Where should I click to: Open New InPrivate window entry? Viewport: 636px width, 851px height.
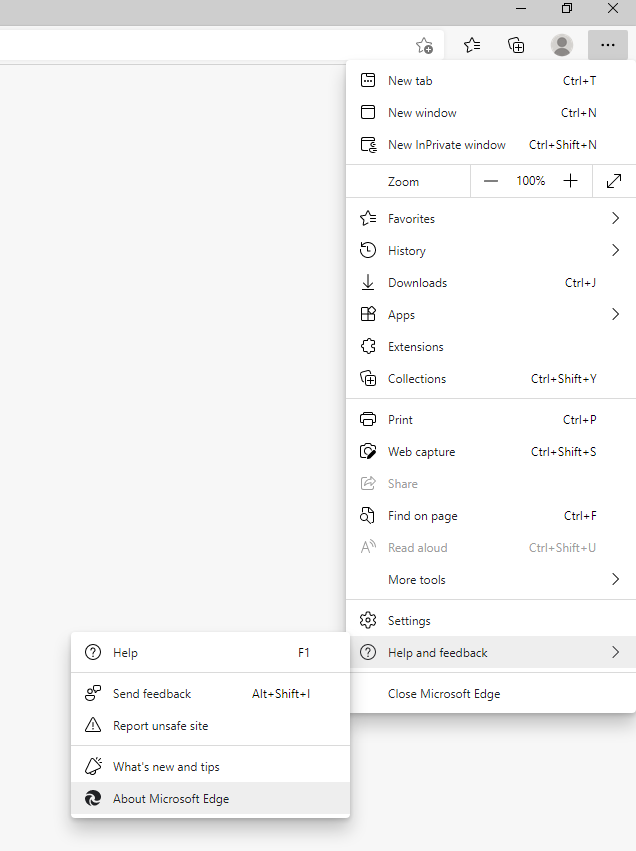coord(491,144)
